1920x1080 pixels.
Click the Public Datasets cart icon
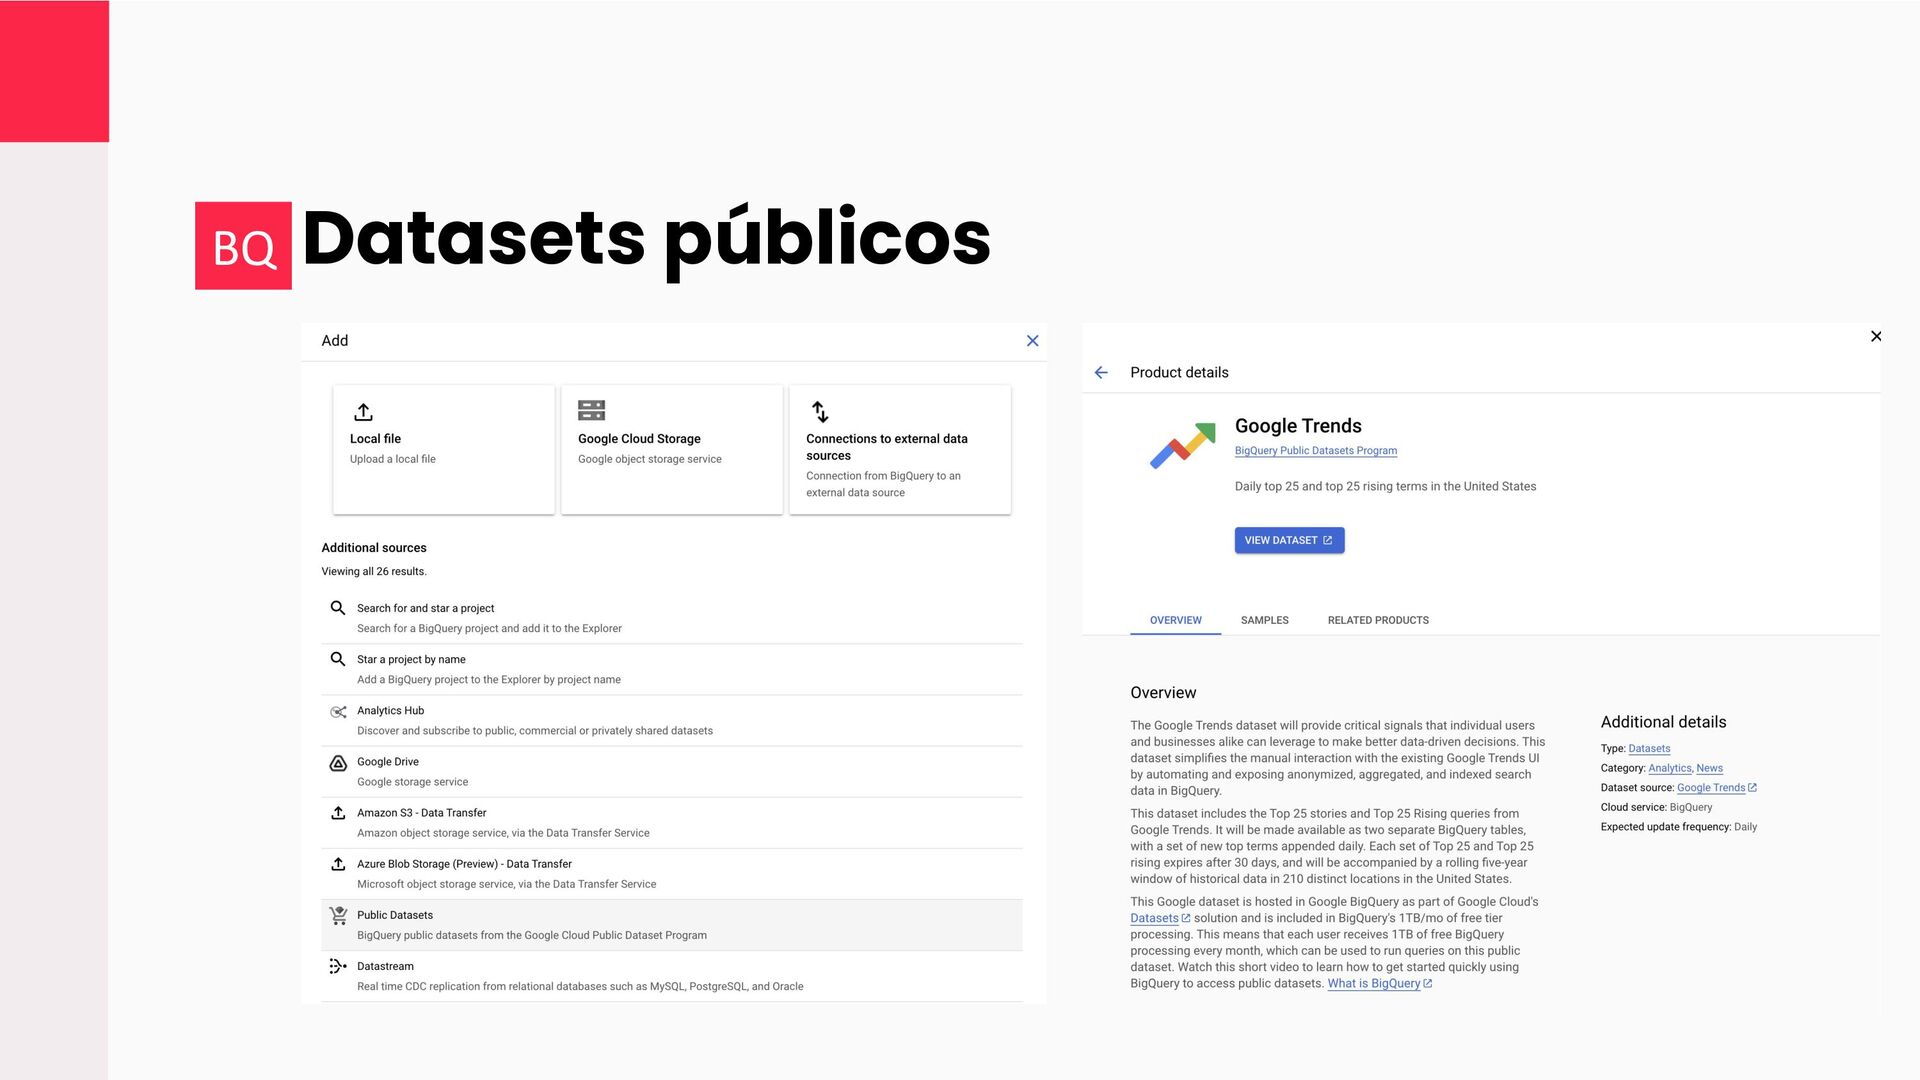click(x=338, y=916)
